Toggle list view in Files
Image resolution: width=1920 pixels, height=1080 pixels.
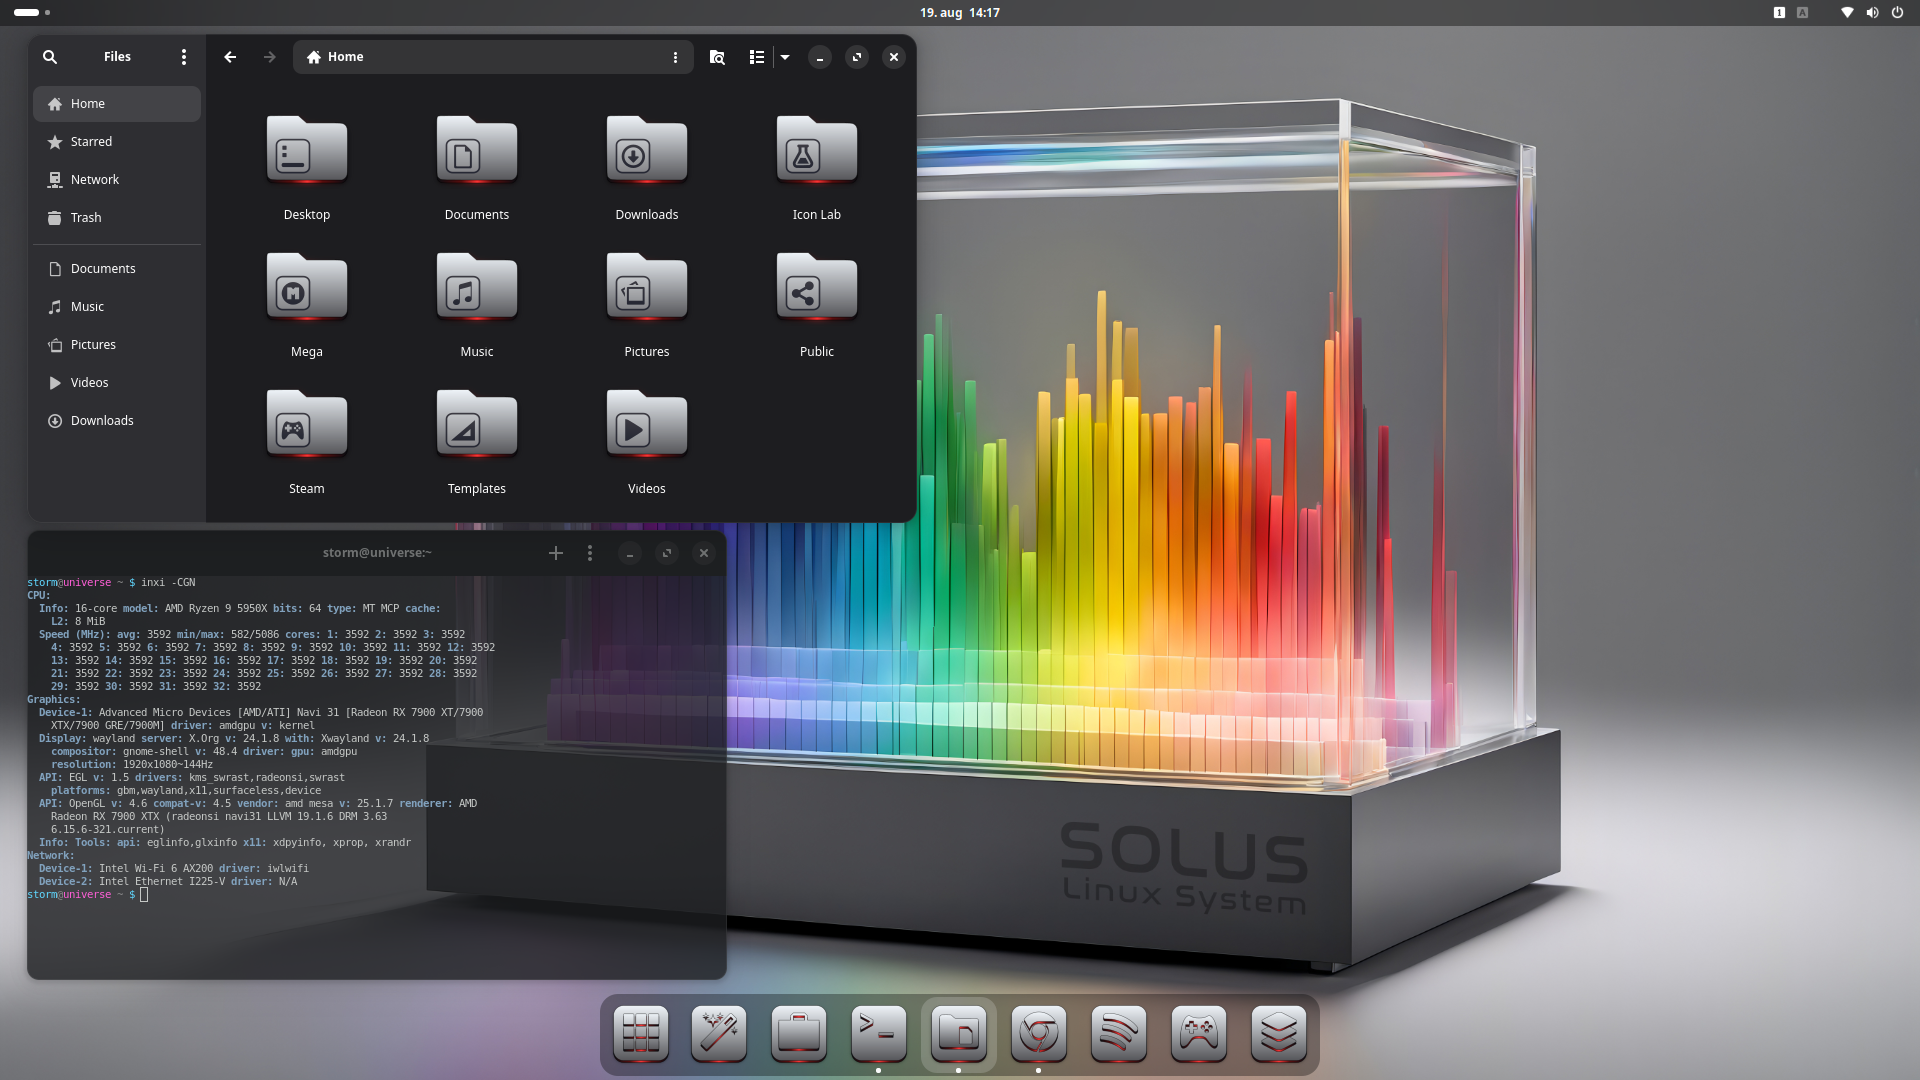(x=757, y=57)
